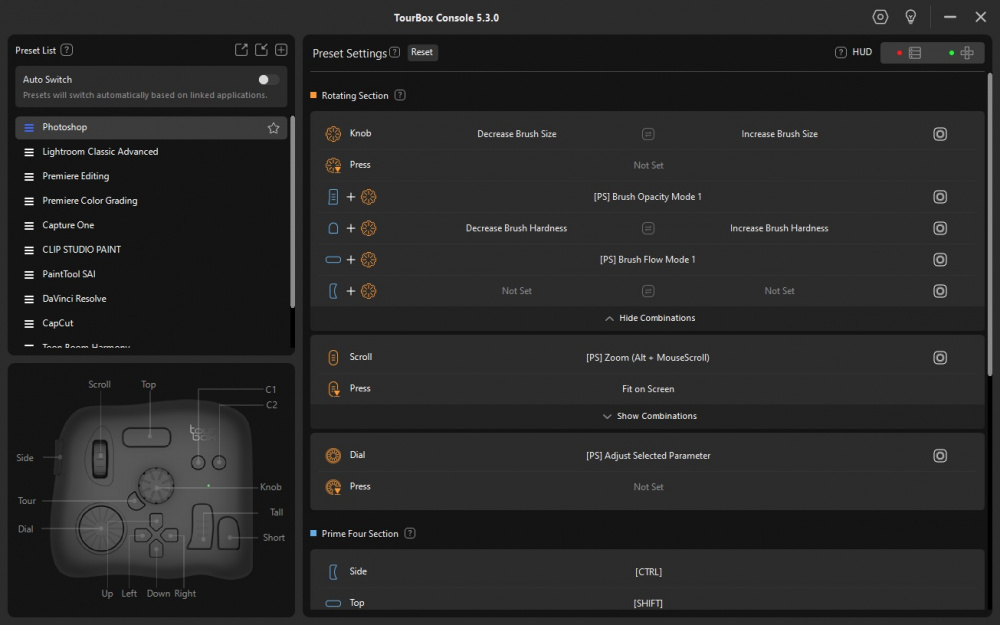This screenshot has height=625, width=1000.
Task: Click the Rotating Section help icon
Action: click(x=400, y=95)
